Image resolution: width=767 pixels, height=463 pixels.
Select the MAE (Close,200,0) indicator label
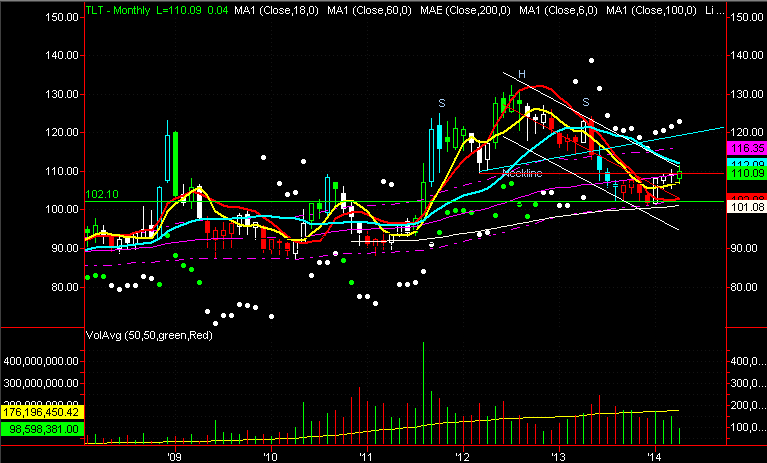(x=465, y=10)
